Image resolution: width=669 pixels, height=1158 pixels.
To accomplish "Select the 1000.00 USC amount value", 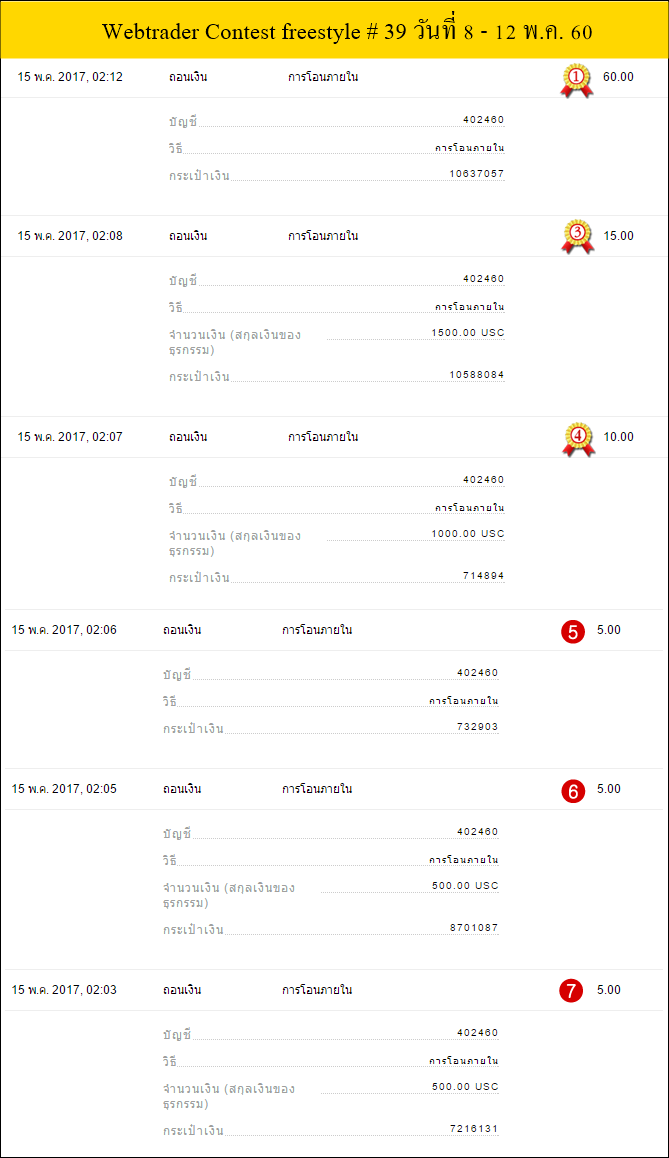I will tap(468, 533).
